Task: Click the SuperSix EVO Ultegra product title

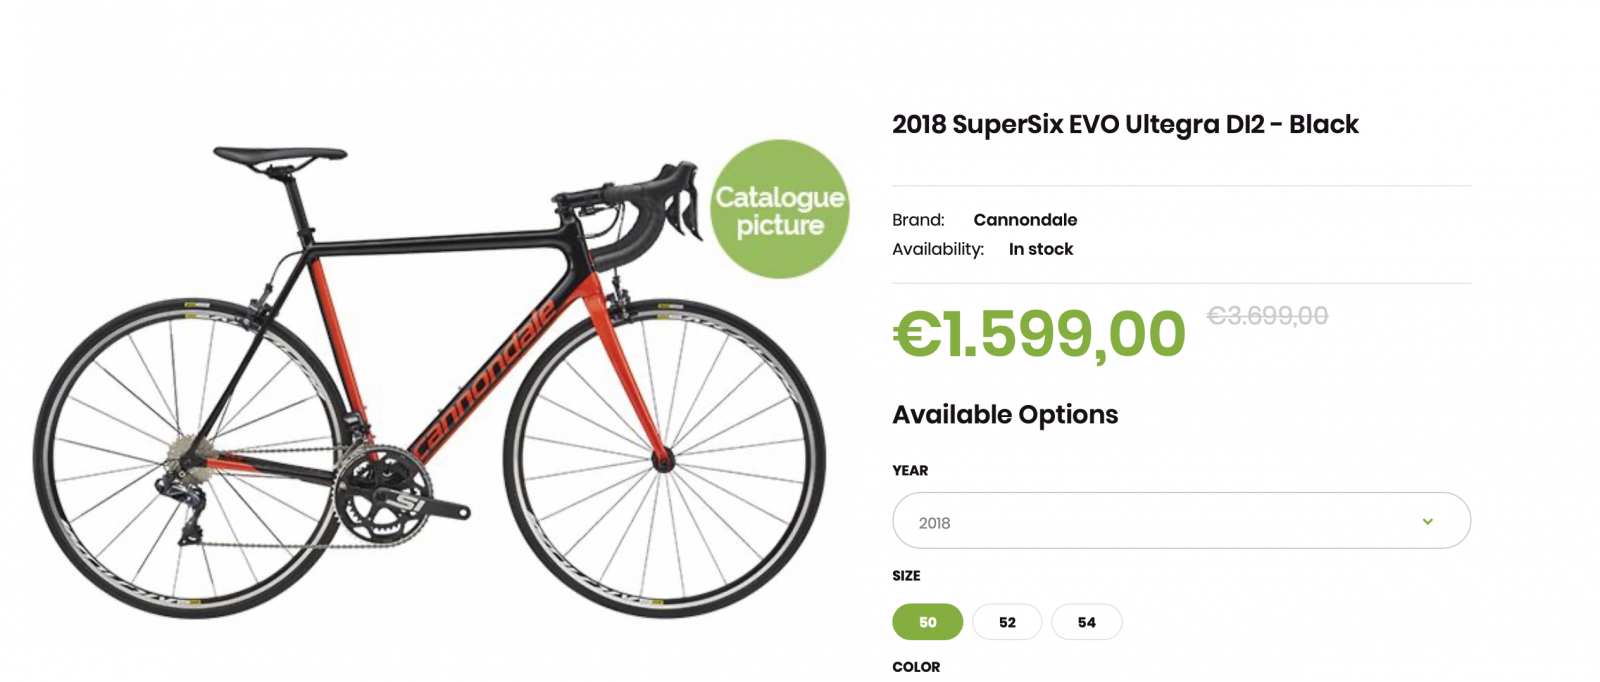Action: (1124, 125)
